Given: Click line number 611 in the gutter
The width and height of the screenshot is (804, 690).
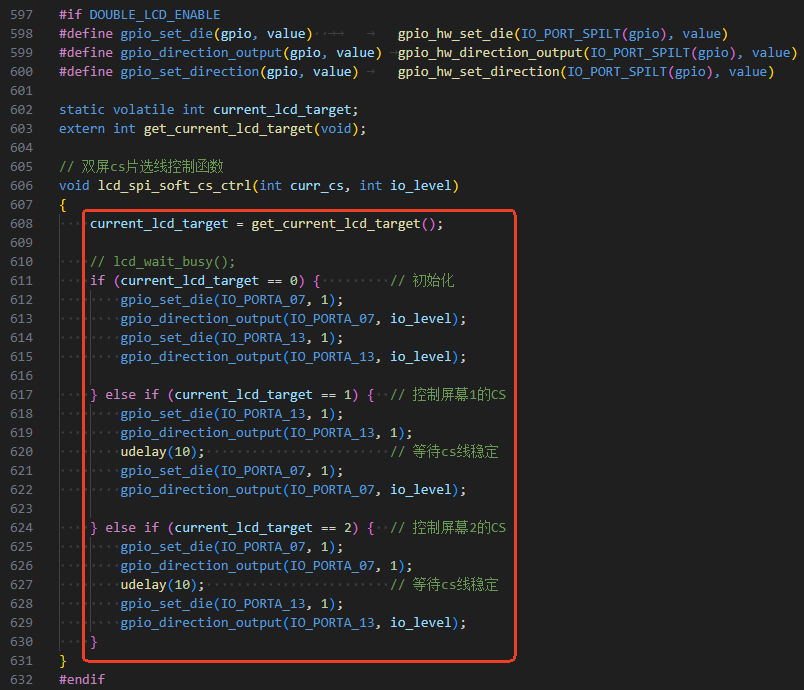Looking at the screenshot, I should tap(22, 281).
